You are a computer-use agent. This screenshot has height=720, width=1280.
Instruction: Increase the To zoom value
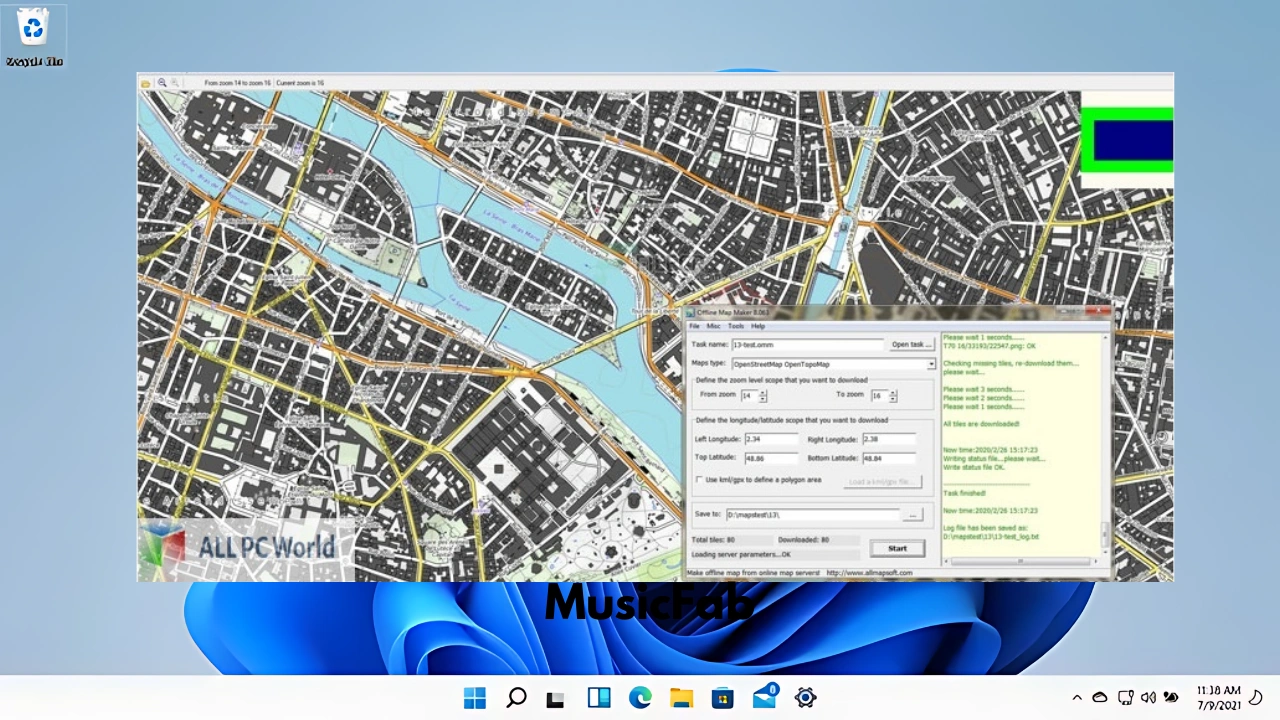[892, 393]
